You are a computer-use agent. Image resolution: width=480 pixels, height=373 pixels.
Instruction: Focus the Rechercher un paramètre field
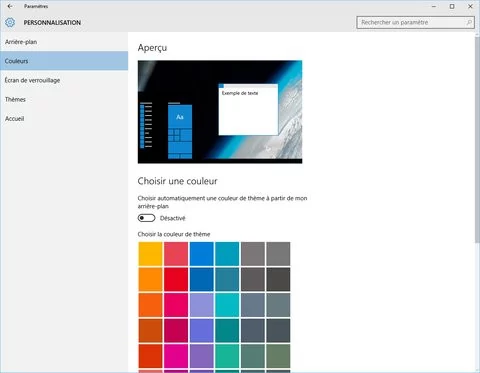click(x=415, y=22)
